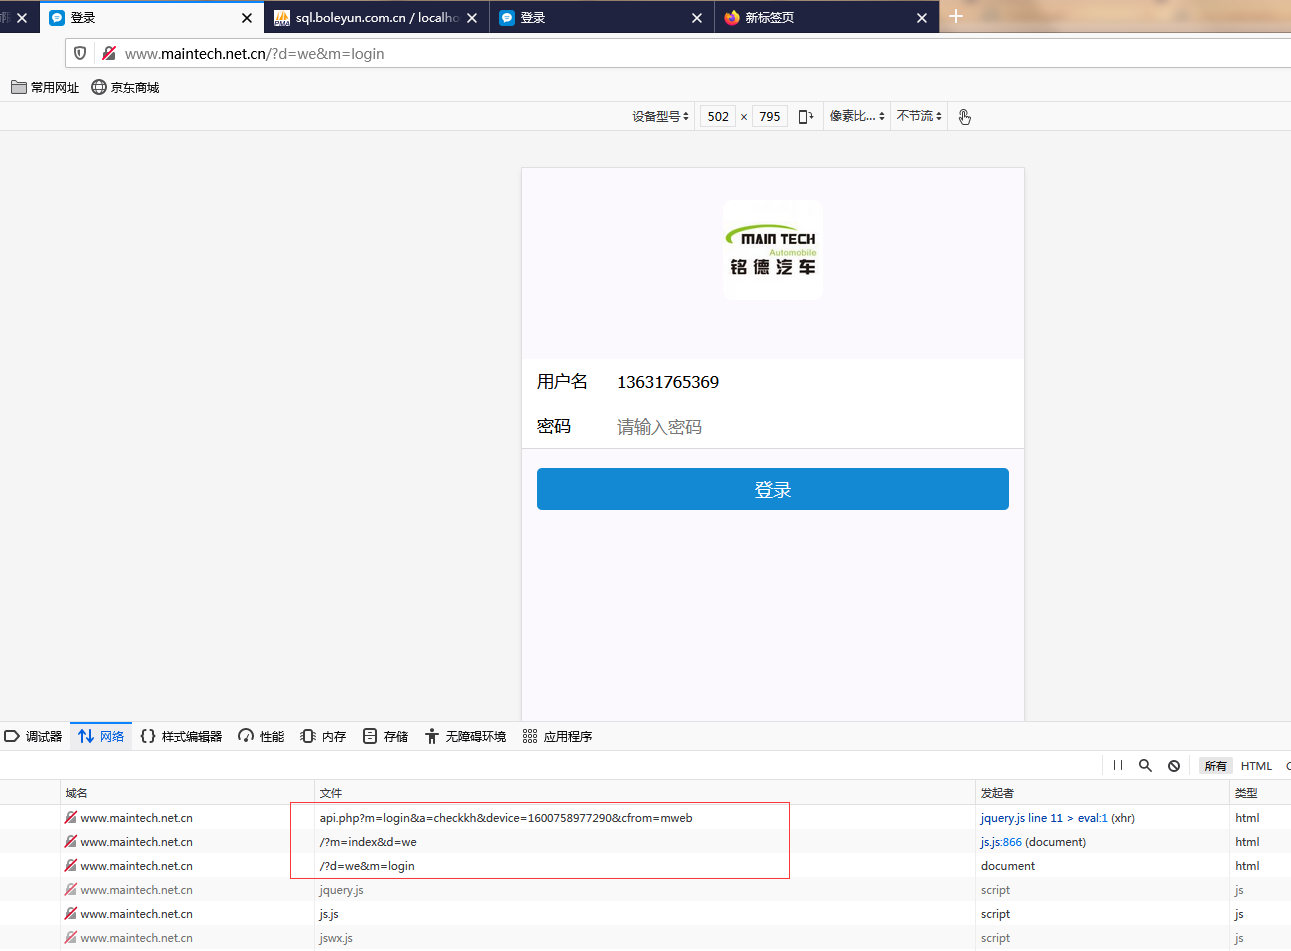Click the shield tracking protection icon

click(x=80, y=53)
